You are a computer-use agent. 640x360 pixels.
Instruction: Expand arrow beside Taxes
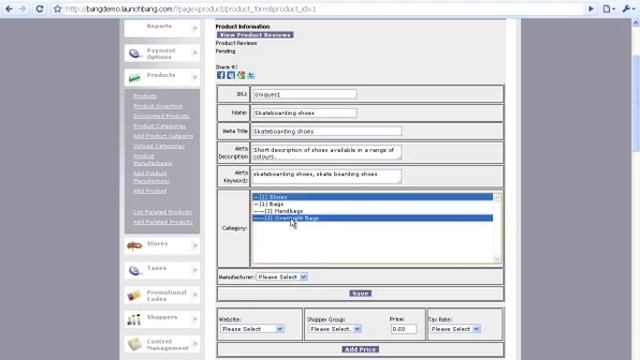195,270
